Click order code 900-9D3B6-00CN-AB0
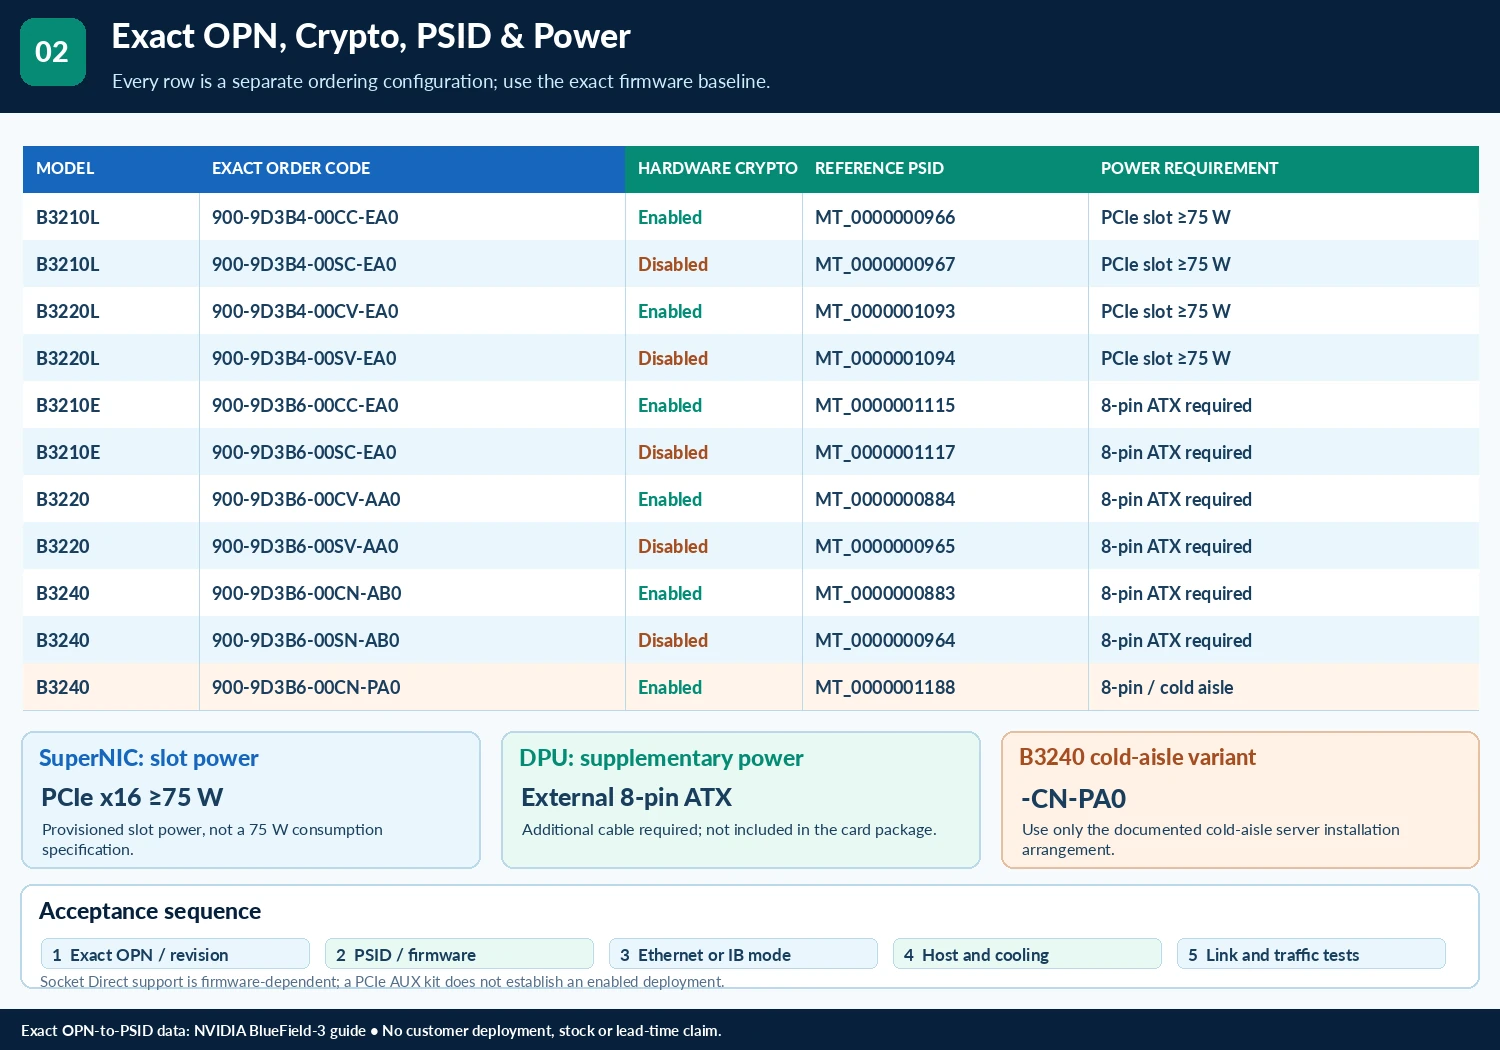1500x1050 pixels. (307, 593)
